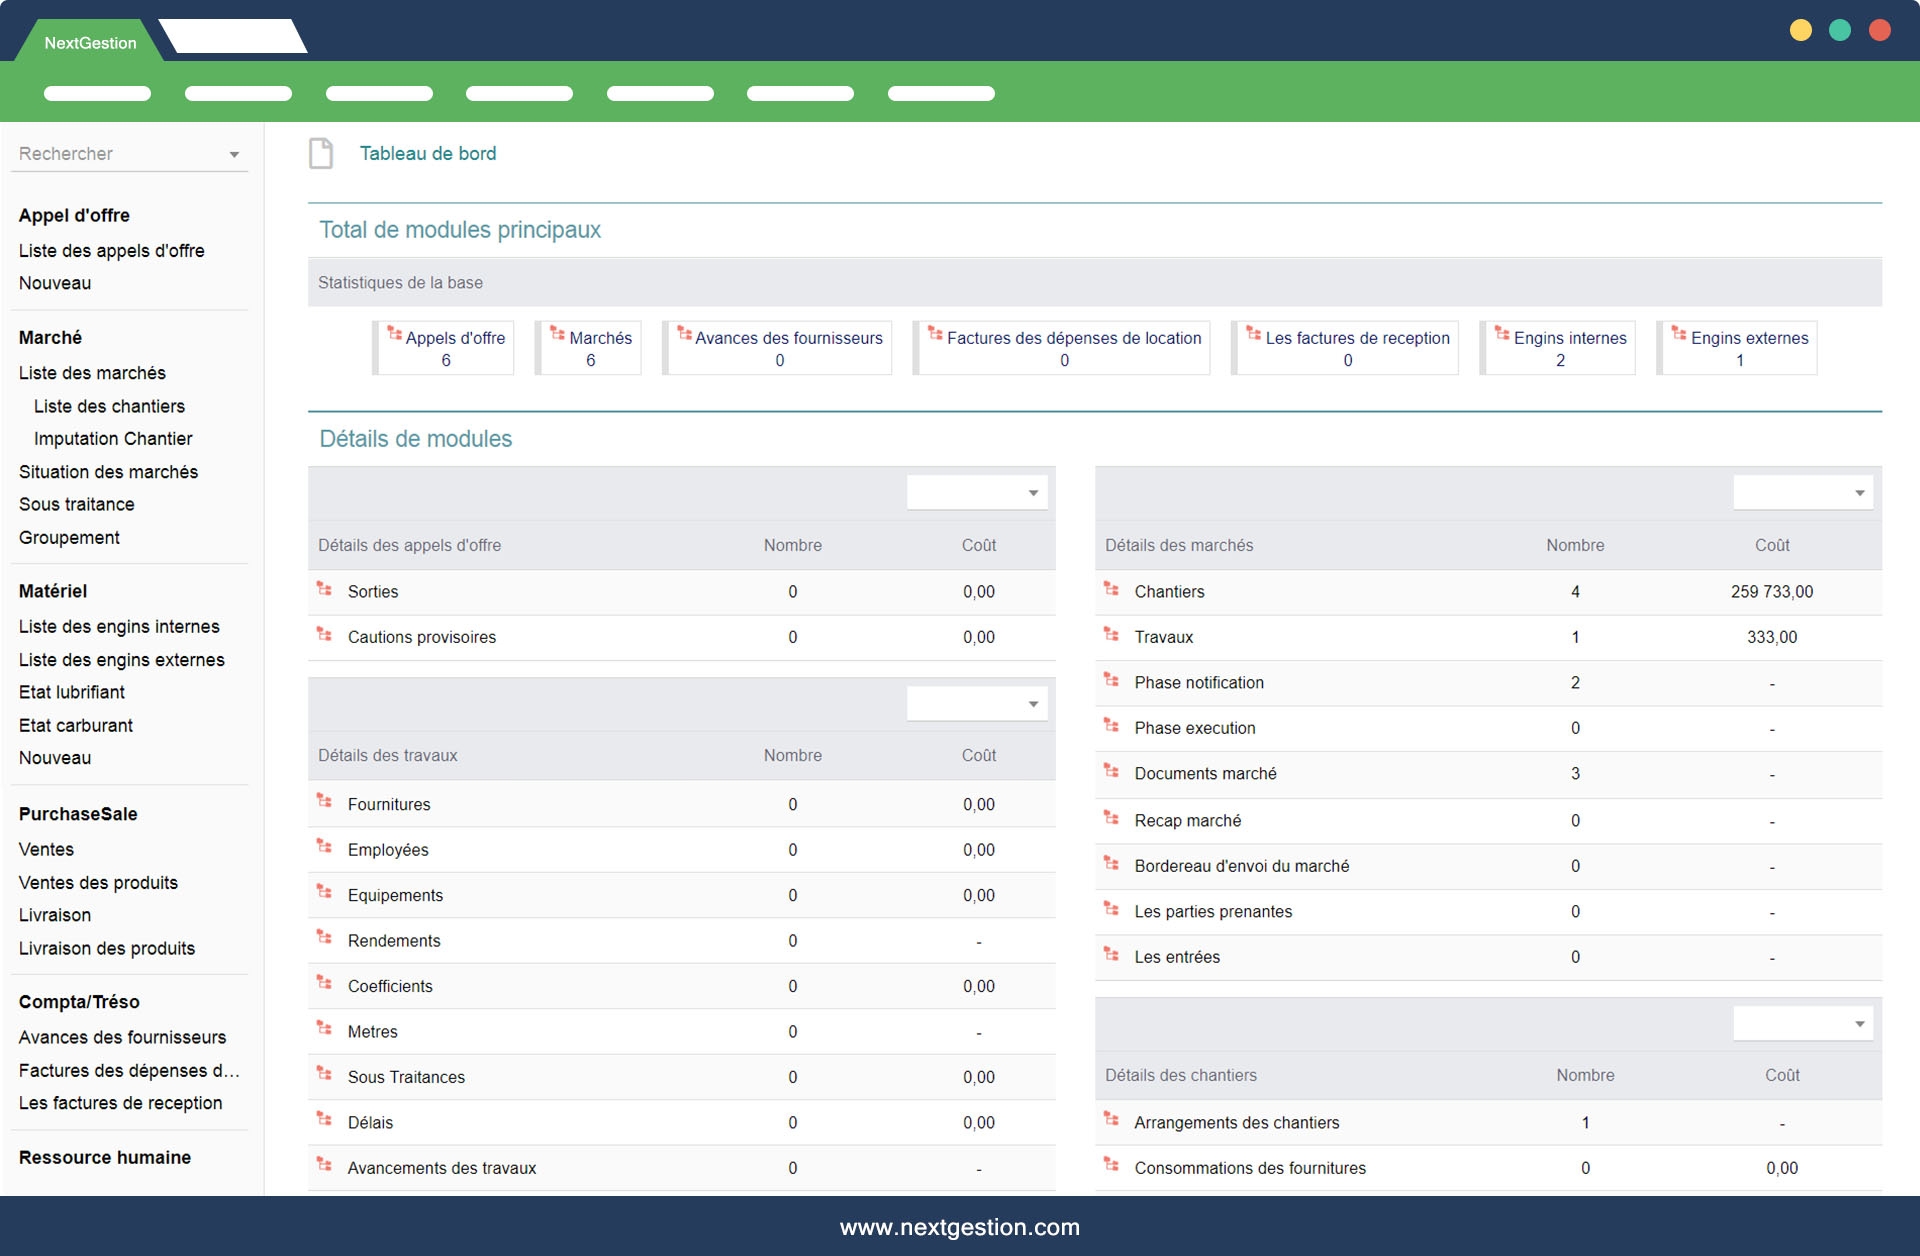Open Liste des chantiers in sidebar
This screenshot has width=1920, height=1256.
(109, 406)
